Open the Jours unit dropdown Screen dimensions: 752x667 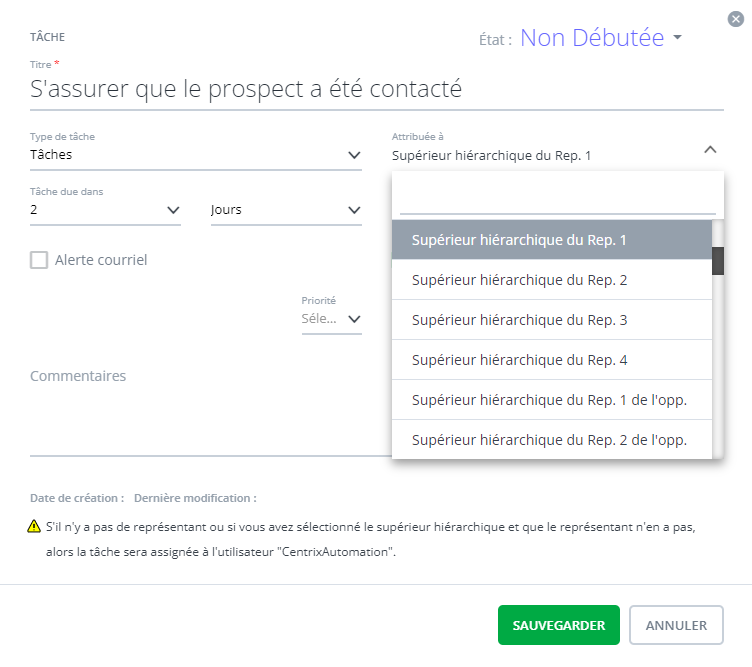353,210
